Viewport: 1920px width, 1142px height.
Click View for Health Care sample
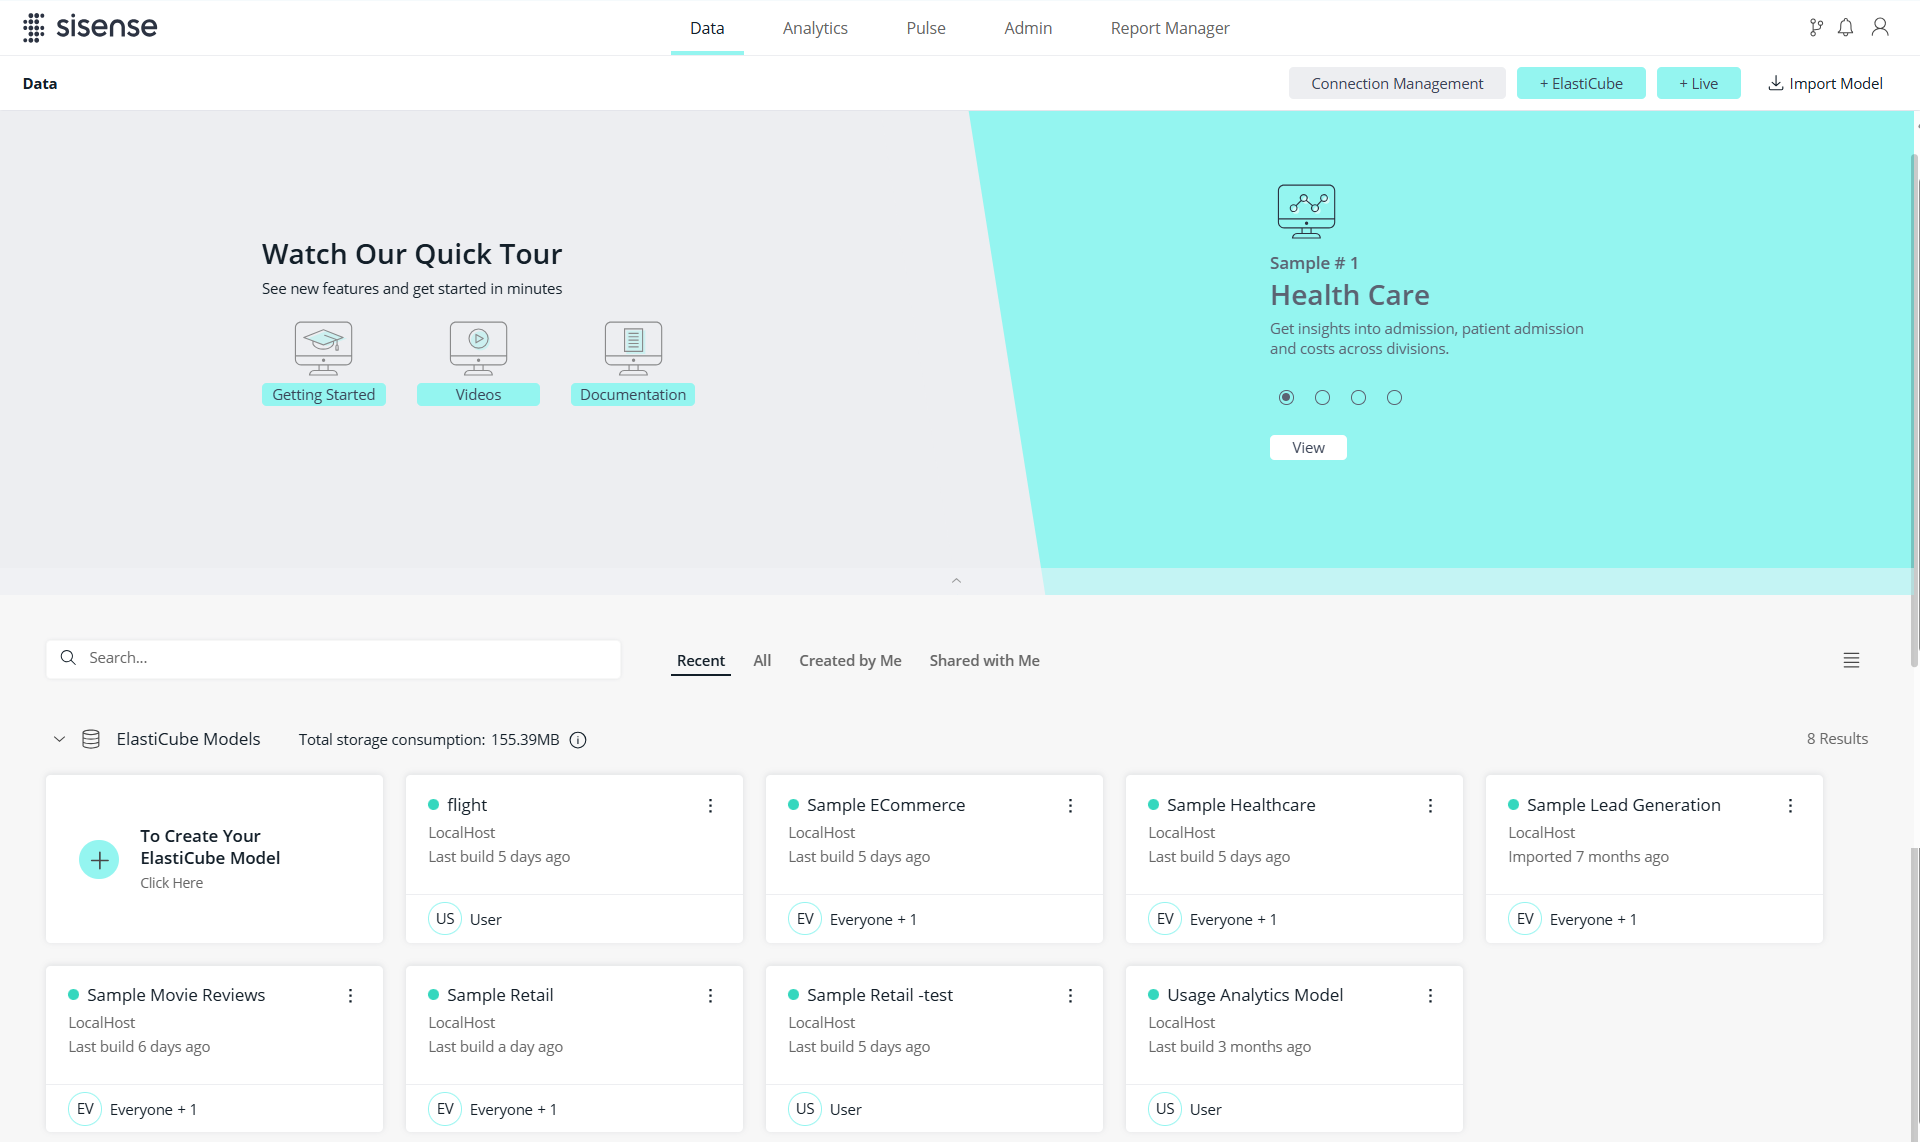1308,448
